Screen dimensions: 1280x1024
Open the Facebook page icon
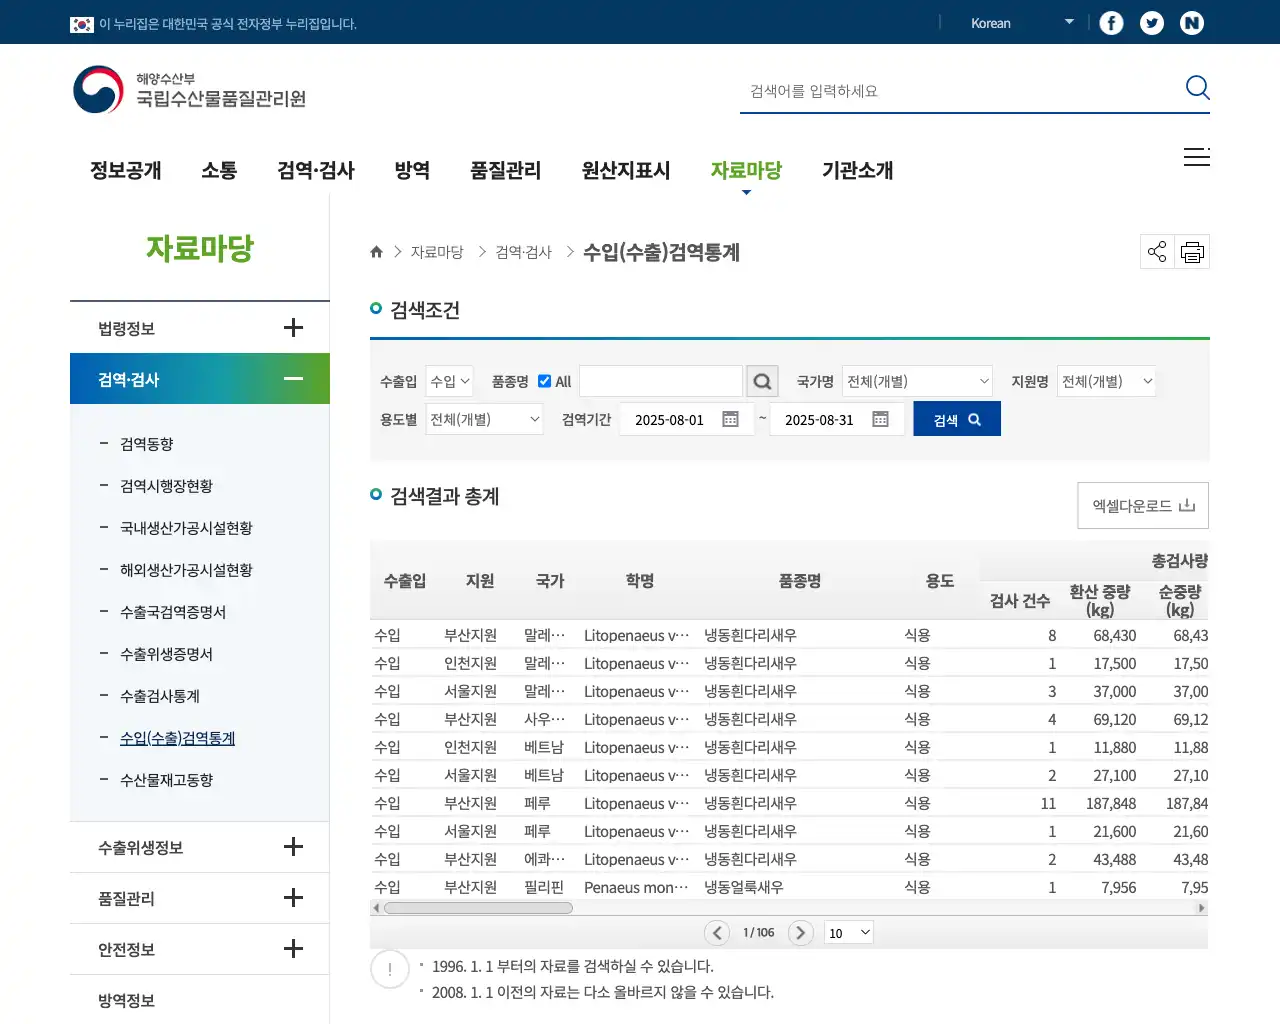(1111, 23)
